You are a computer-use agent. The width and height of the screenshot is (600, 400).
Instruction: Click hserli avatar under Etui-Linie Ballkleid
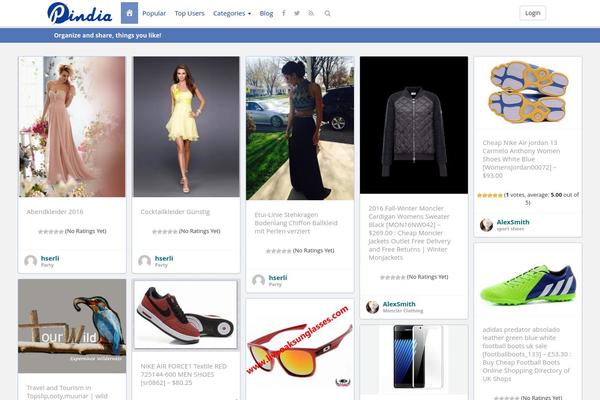pos(259,281)
